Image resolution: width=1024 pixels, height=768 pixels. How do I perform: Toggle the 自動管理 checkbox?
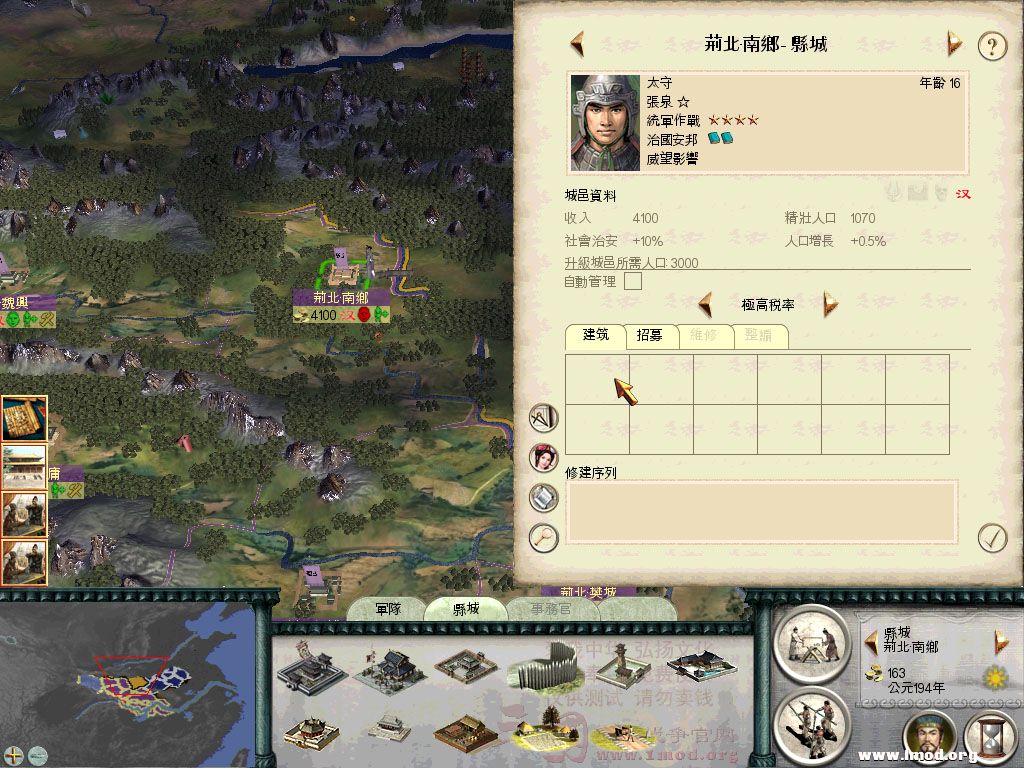(633, 281)
